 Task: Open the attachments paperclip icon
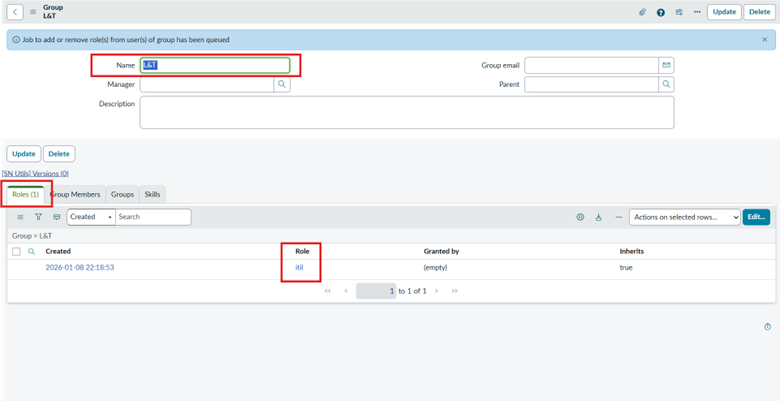(x=642, y=12)
